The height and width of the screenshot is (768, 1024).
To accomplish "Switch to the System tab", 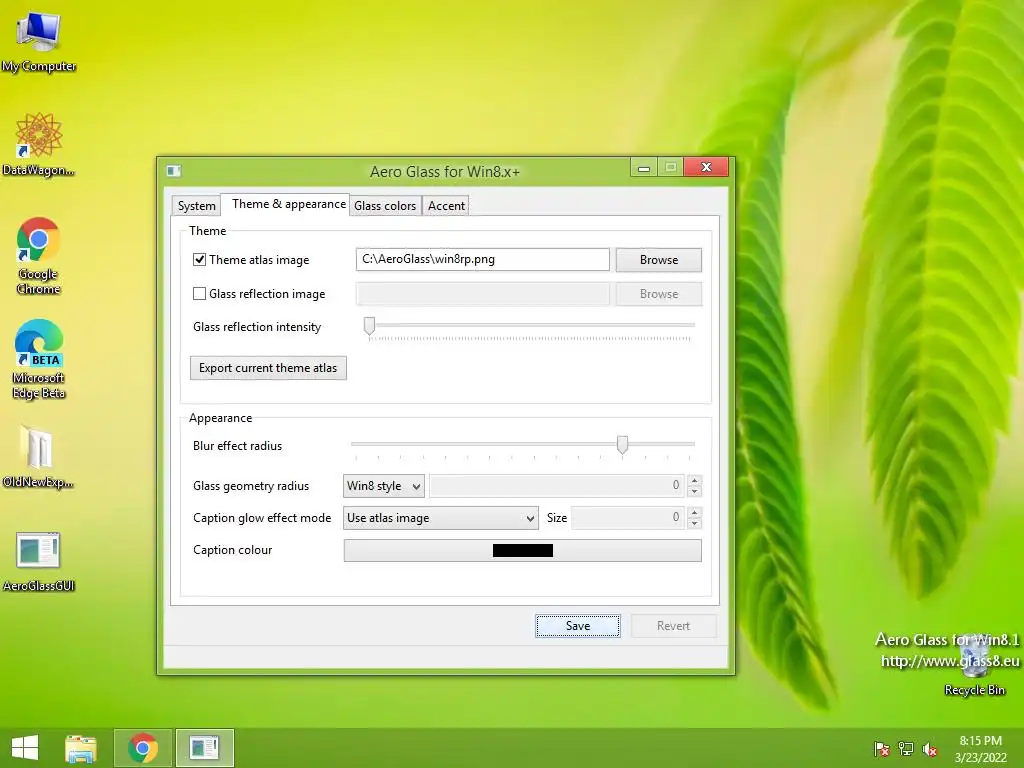I will [197, 206].
